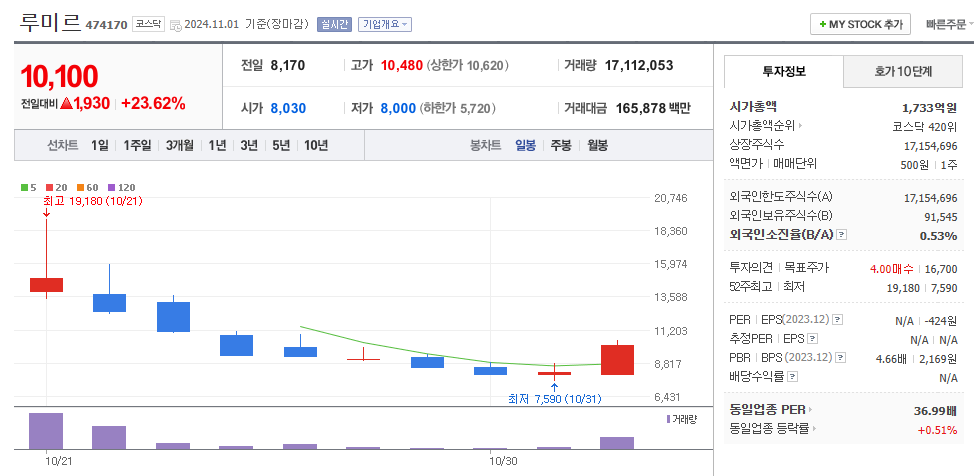The image size is (980, 476).
Task: Click the 시가총액 1,733억원 value
Action: tap(929, 107)
